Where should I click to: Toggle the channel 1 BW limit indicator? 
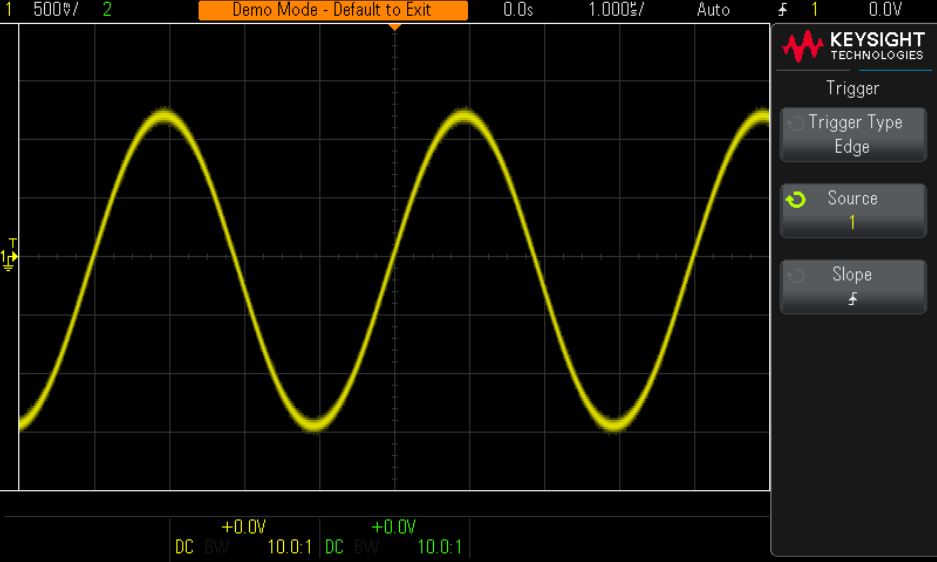tap(216, 547)
